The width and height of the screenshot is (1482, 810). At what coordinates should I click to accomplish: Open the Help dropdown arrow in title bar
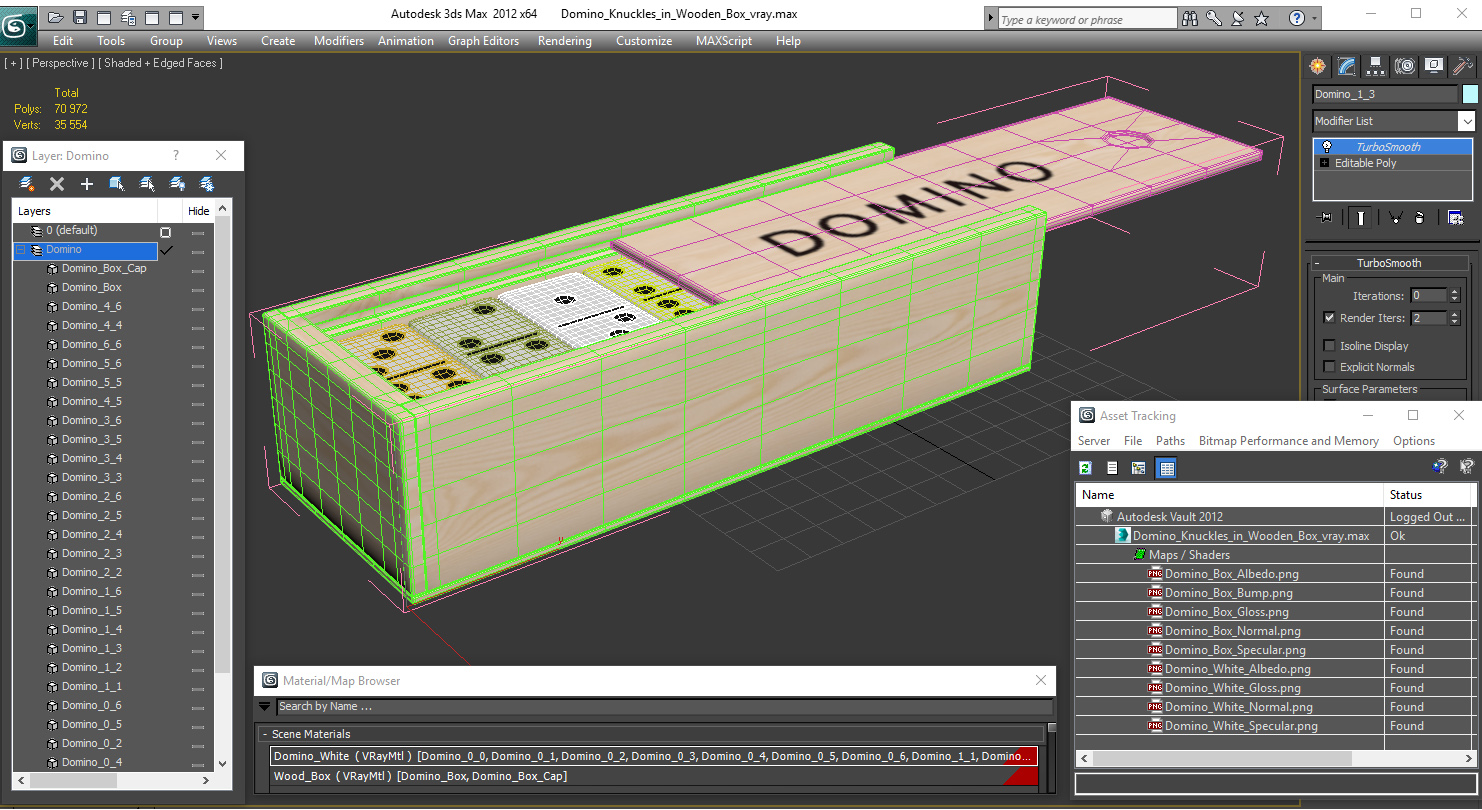click(x=1314, y=18)
